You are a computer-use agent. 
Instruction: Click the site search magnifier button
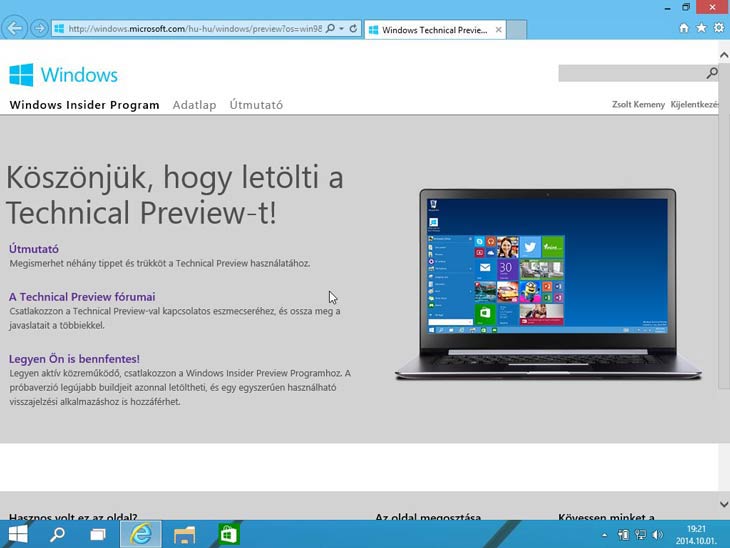click(x=711, y=73)
